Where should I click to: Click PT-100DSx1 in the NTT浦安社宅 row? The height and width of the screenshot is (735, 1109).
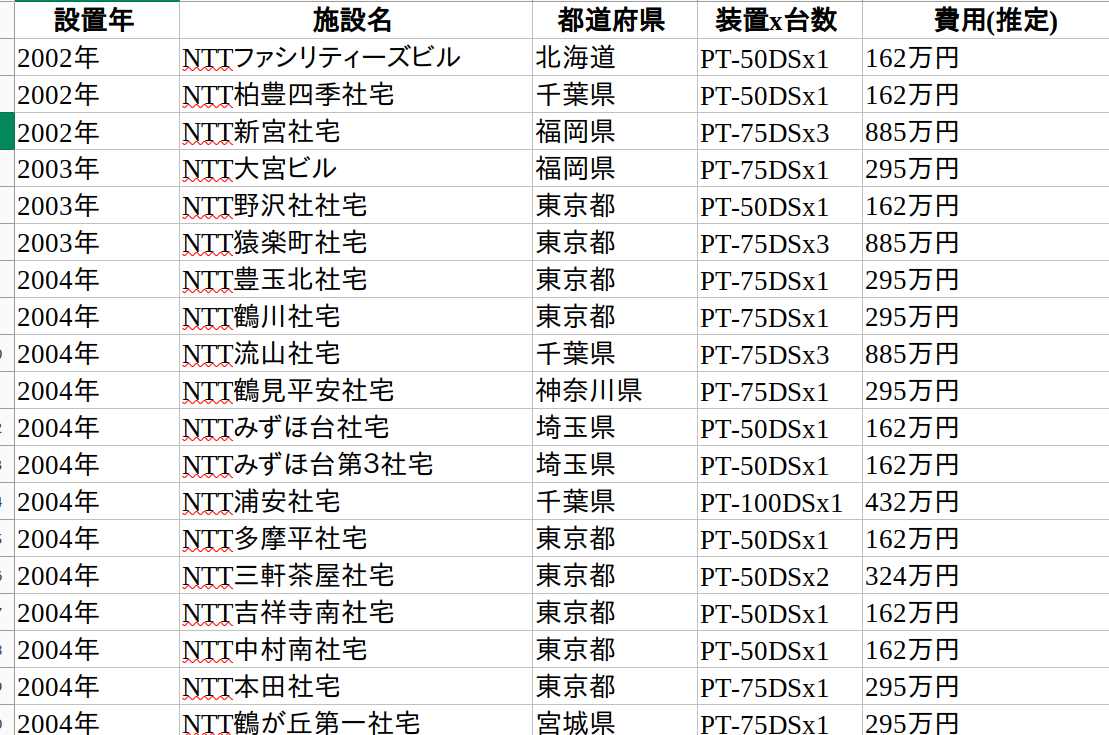pyautogui.click(x=779, y=502)
